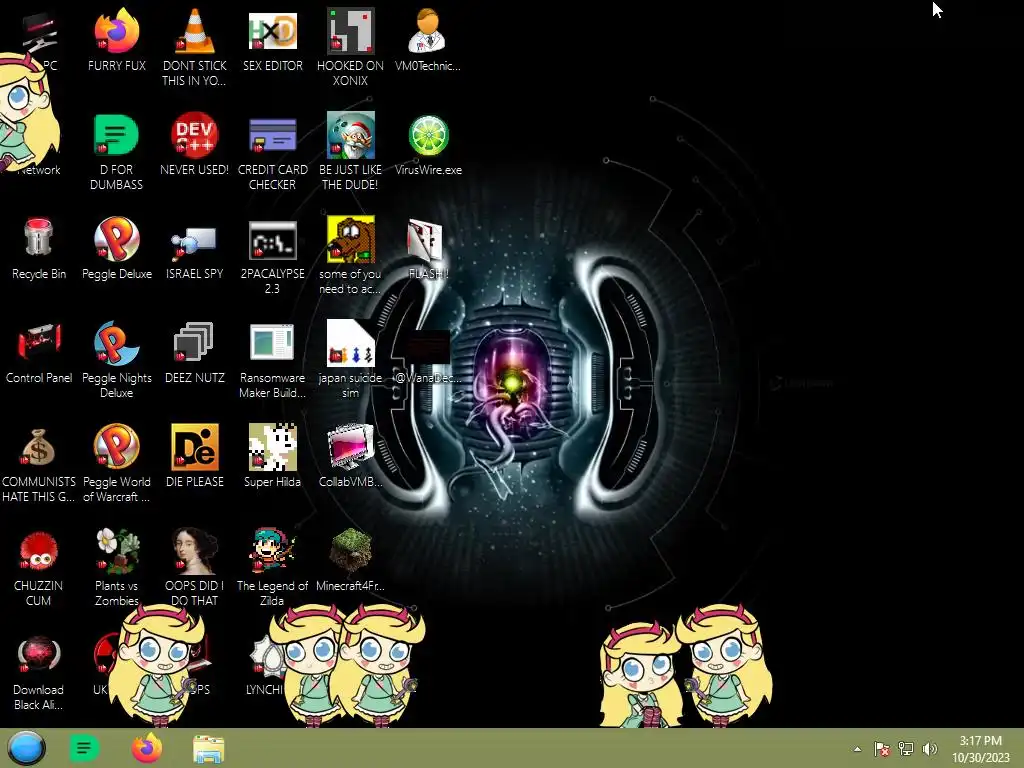
Task: Open the VM0Technic... doctor icon
Action: tap(428, 31)
